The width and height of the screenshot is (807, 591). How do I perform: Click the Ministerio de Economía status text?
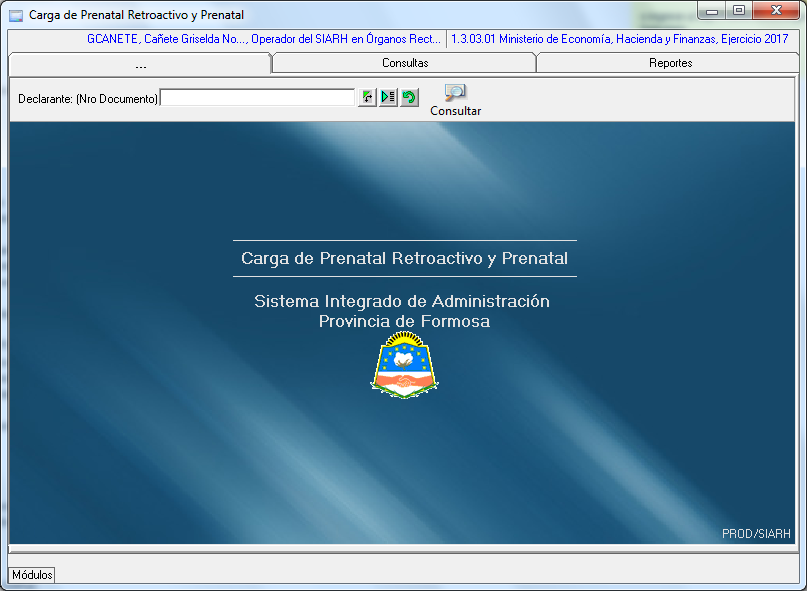620,39
